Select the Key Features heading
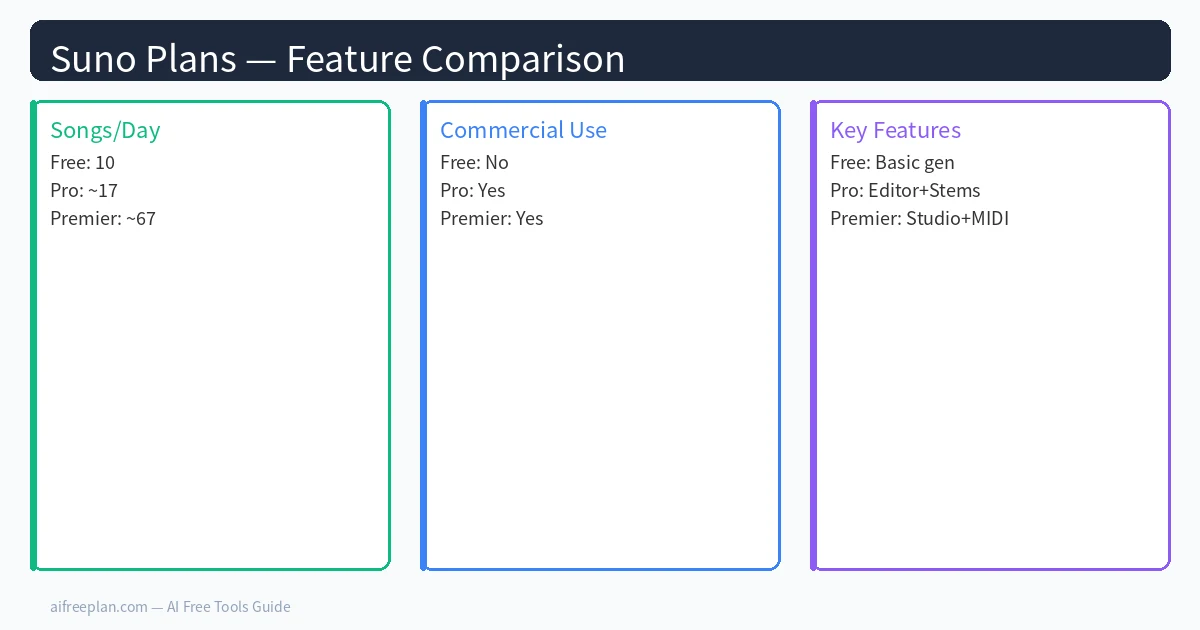The image size is (1200, 630). pos(895,130)
